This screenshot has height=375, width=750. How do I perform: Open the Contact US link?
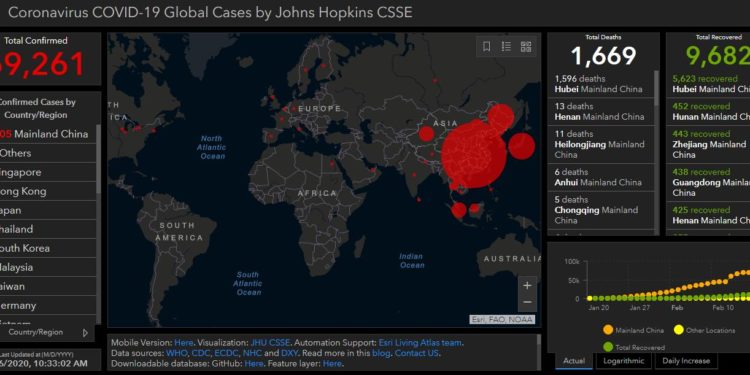(417, 353)
